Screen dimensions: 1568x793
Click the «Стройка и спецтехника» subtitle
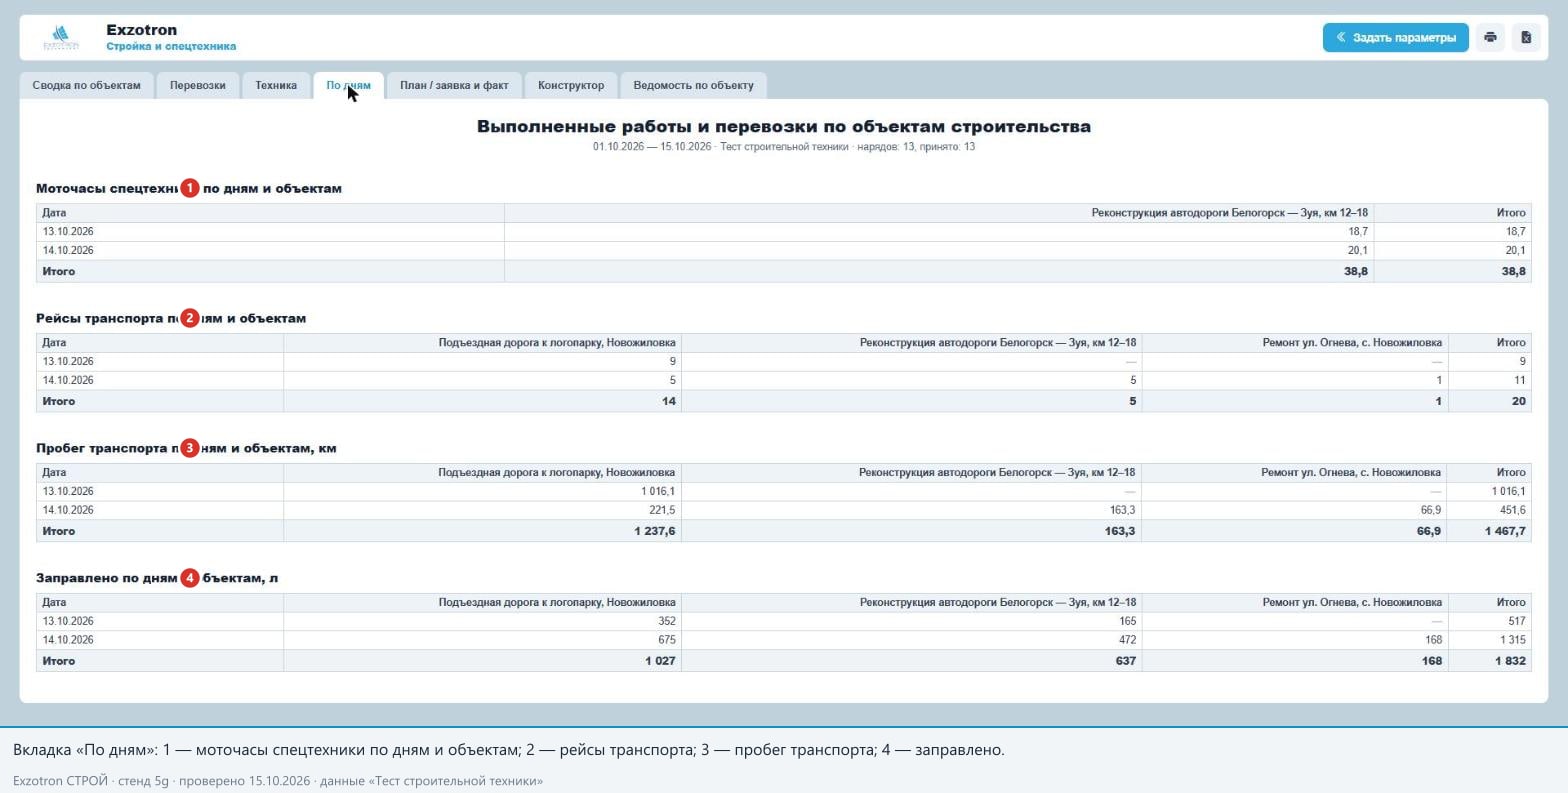click(x=171, y=46)
